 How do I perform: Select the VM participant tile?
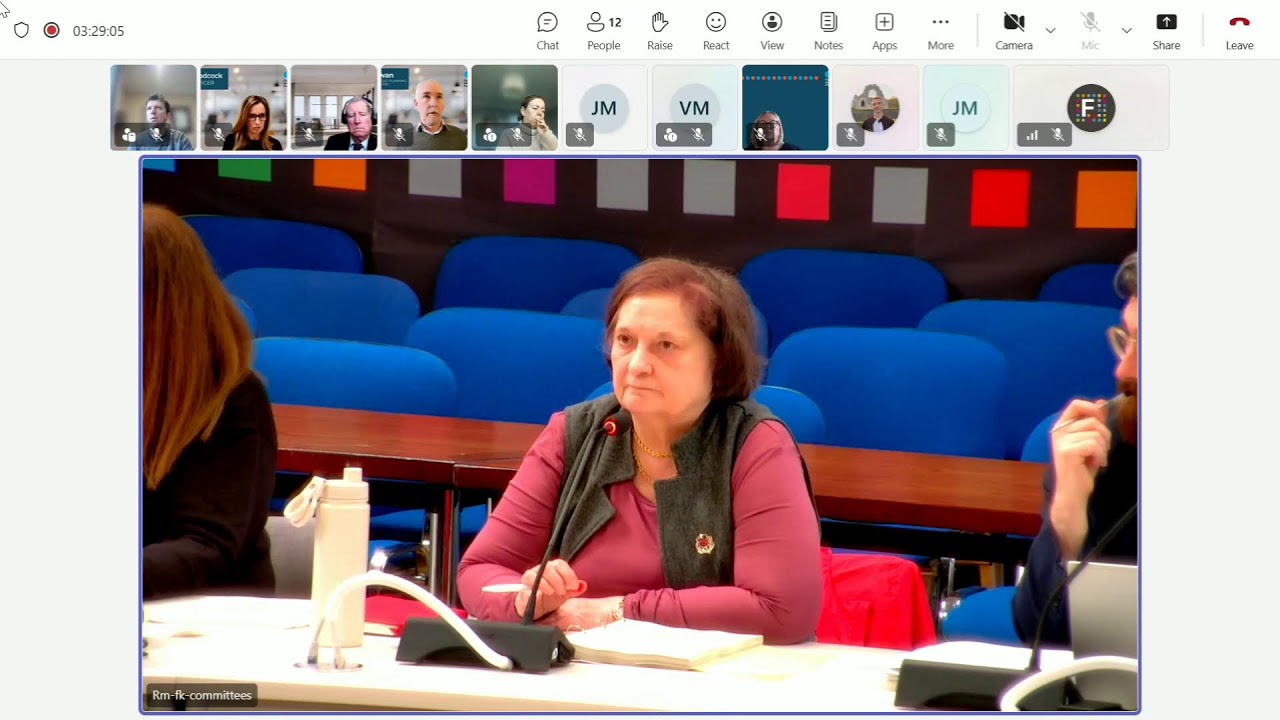tap(695, 108)
